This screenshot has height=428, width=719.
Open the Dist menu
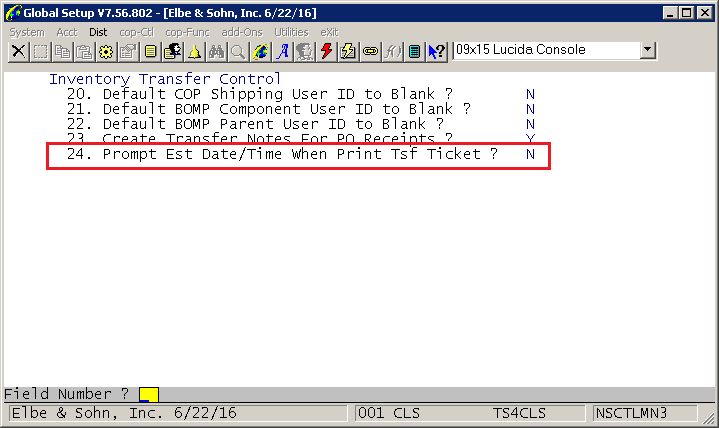tap(98, 32)
